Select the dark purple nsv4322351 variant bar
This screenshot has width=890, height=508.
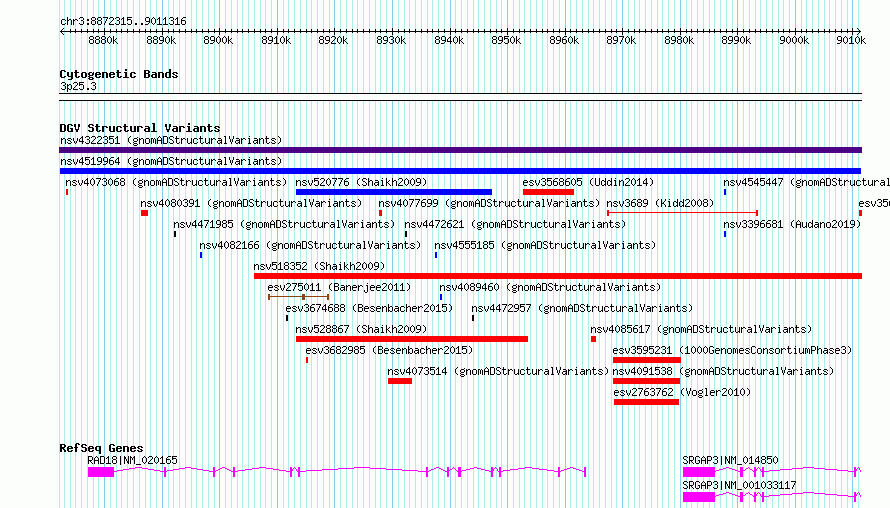(x=460, y=150)
